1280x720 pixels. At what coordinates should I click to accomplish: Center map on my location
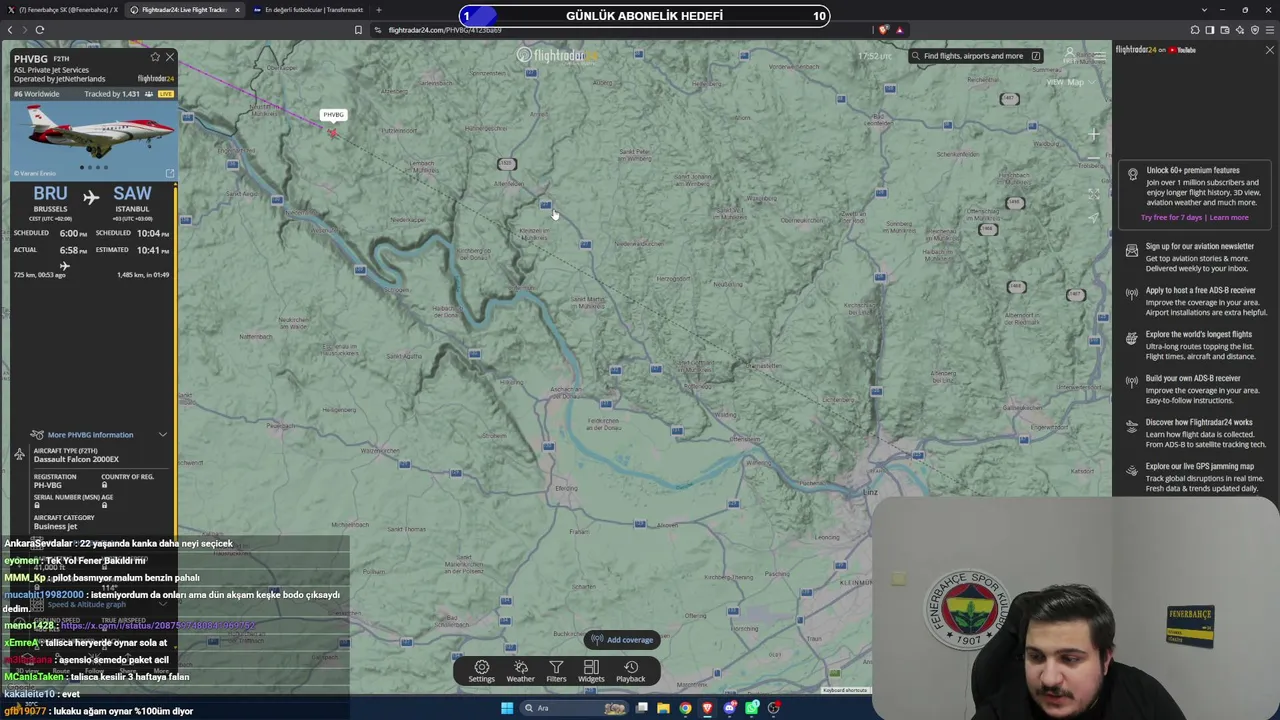coord(1093,217)
